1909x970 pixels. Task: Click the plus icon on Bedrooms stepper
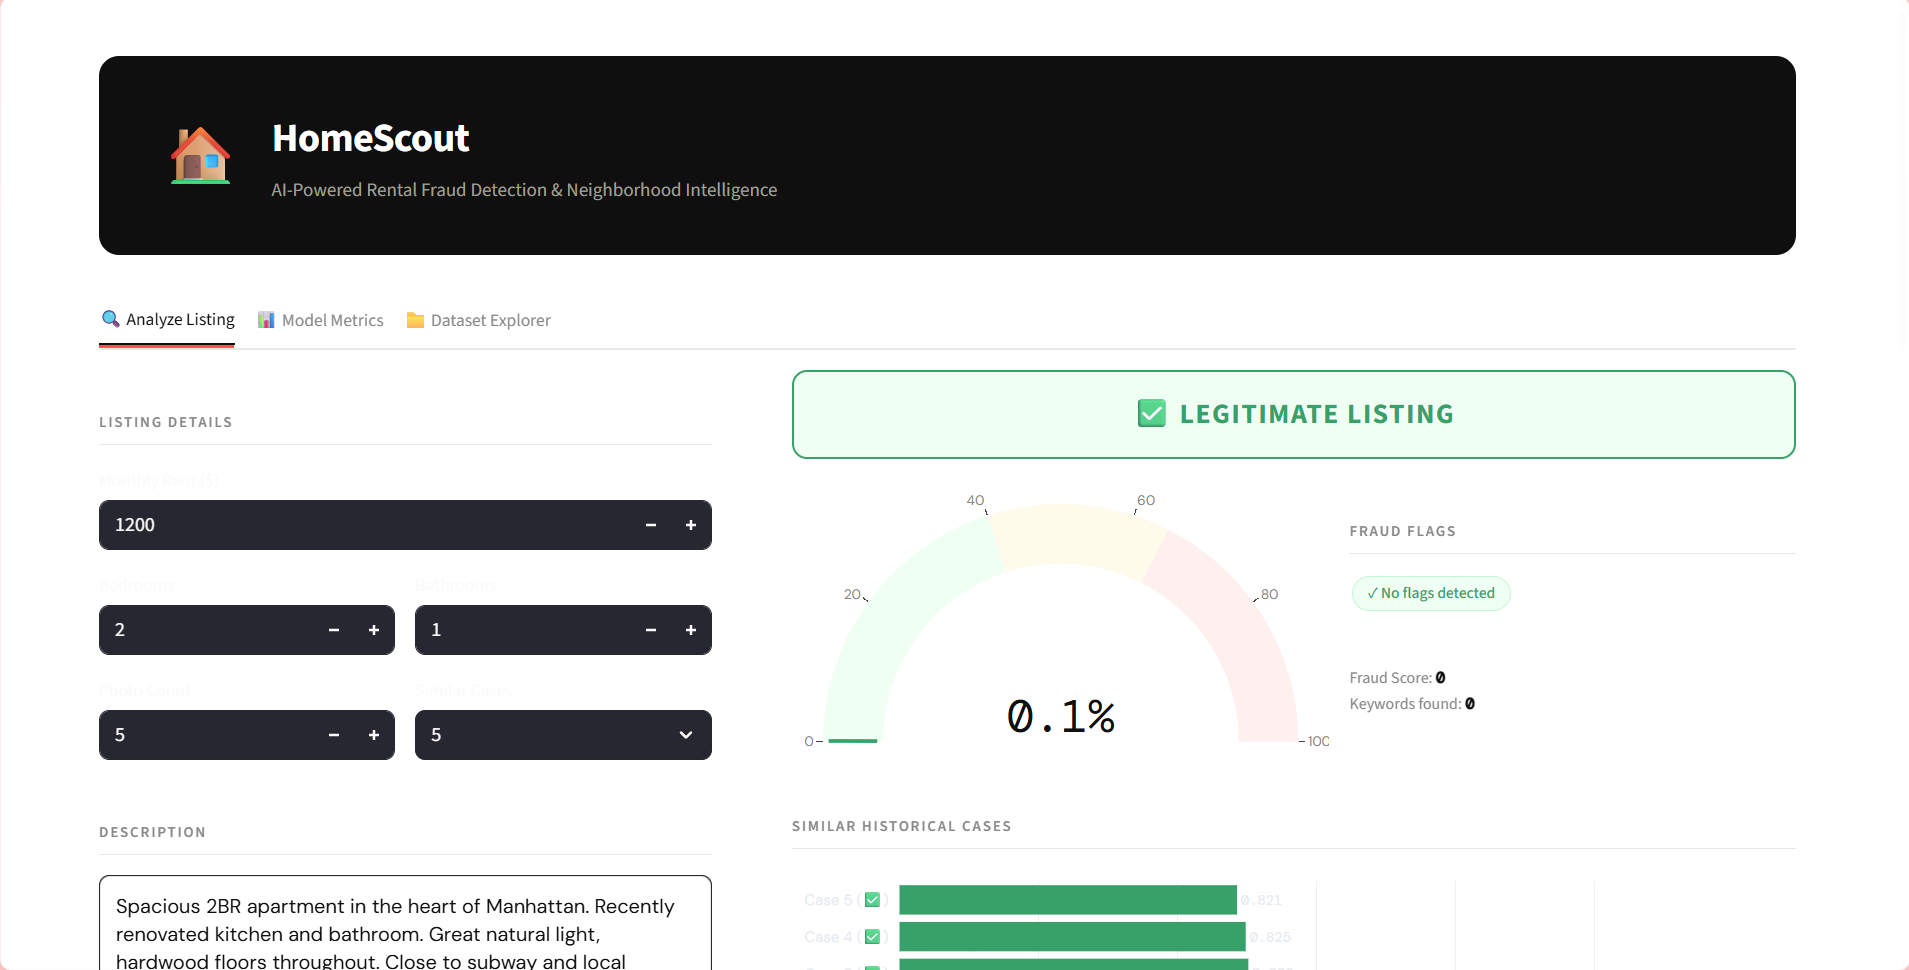(374, 629)
